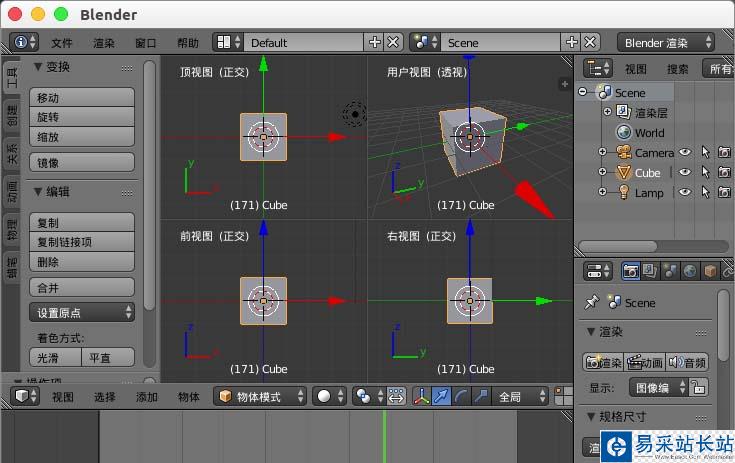Click the 旋转 button
Image resolution: width=735 pixels, height=463 pixels.
[82, 117]
